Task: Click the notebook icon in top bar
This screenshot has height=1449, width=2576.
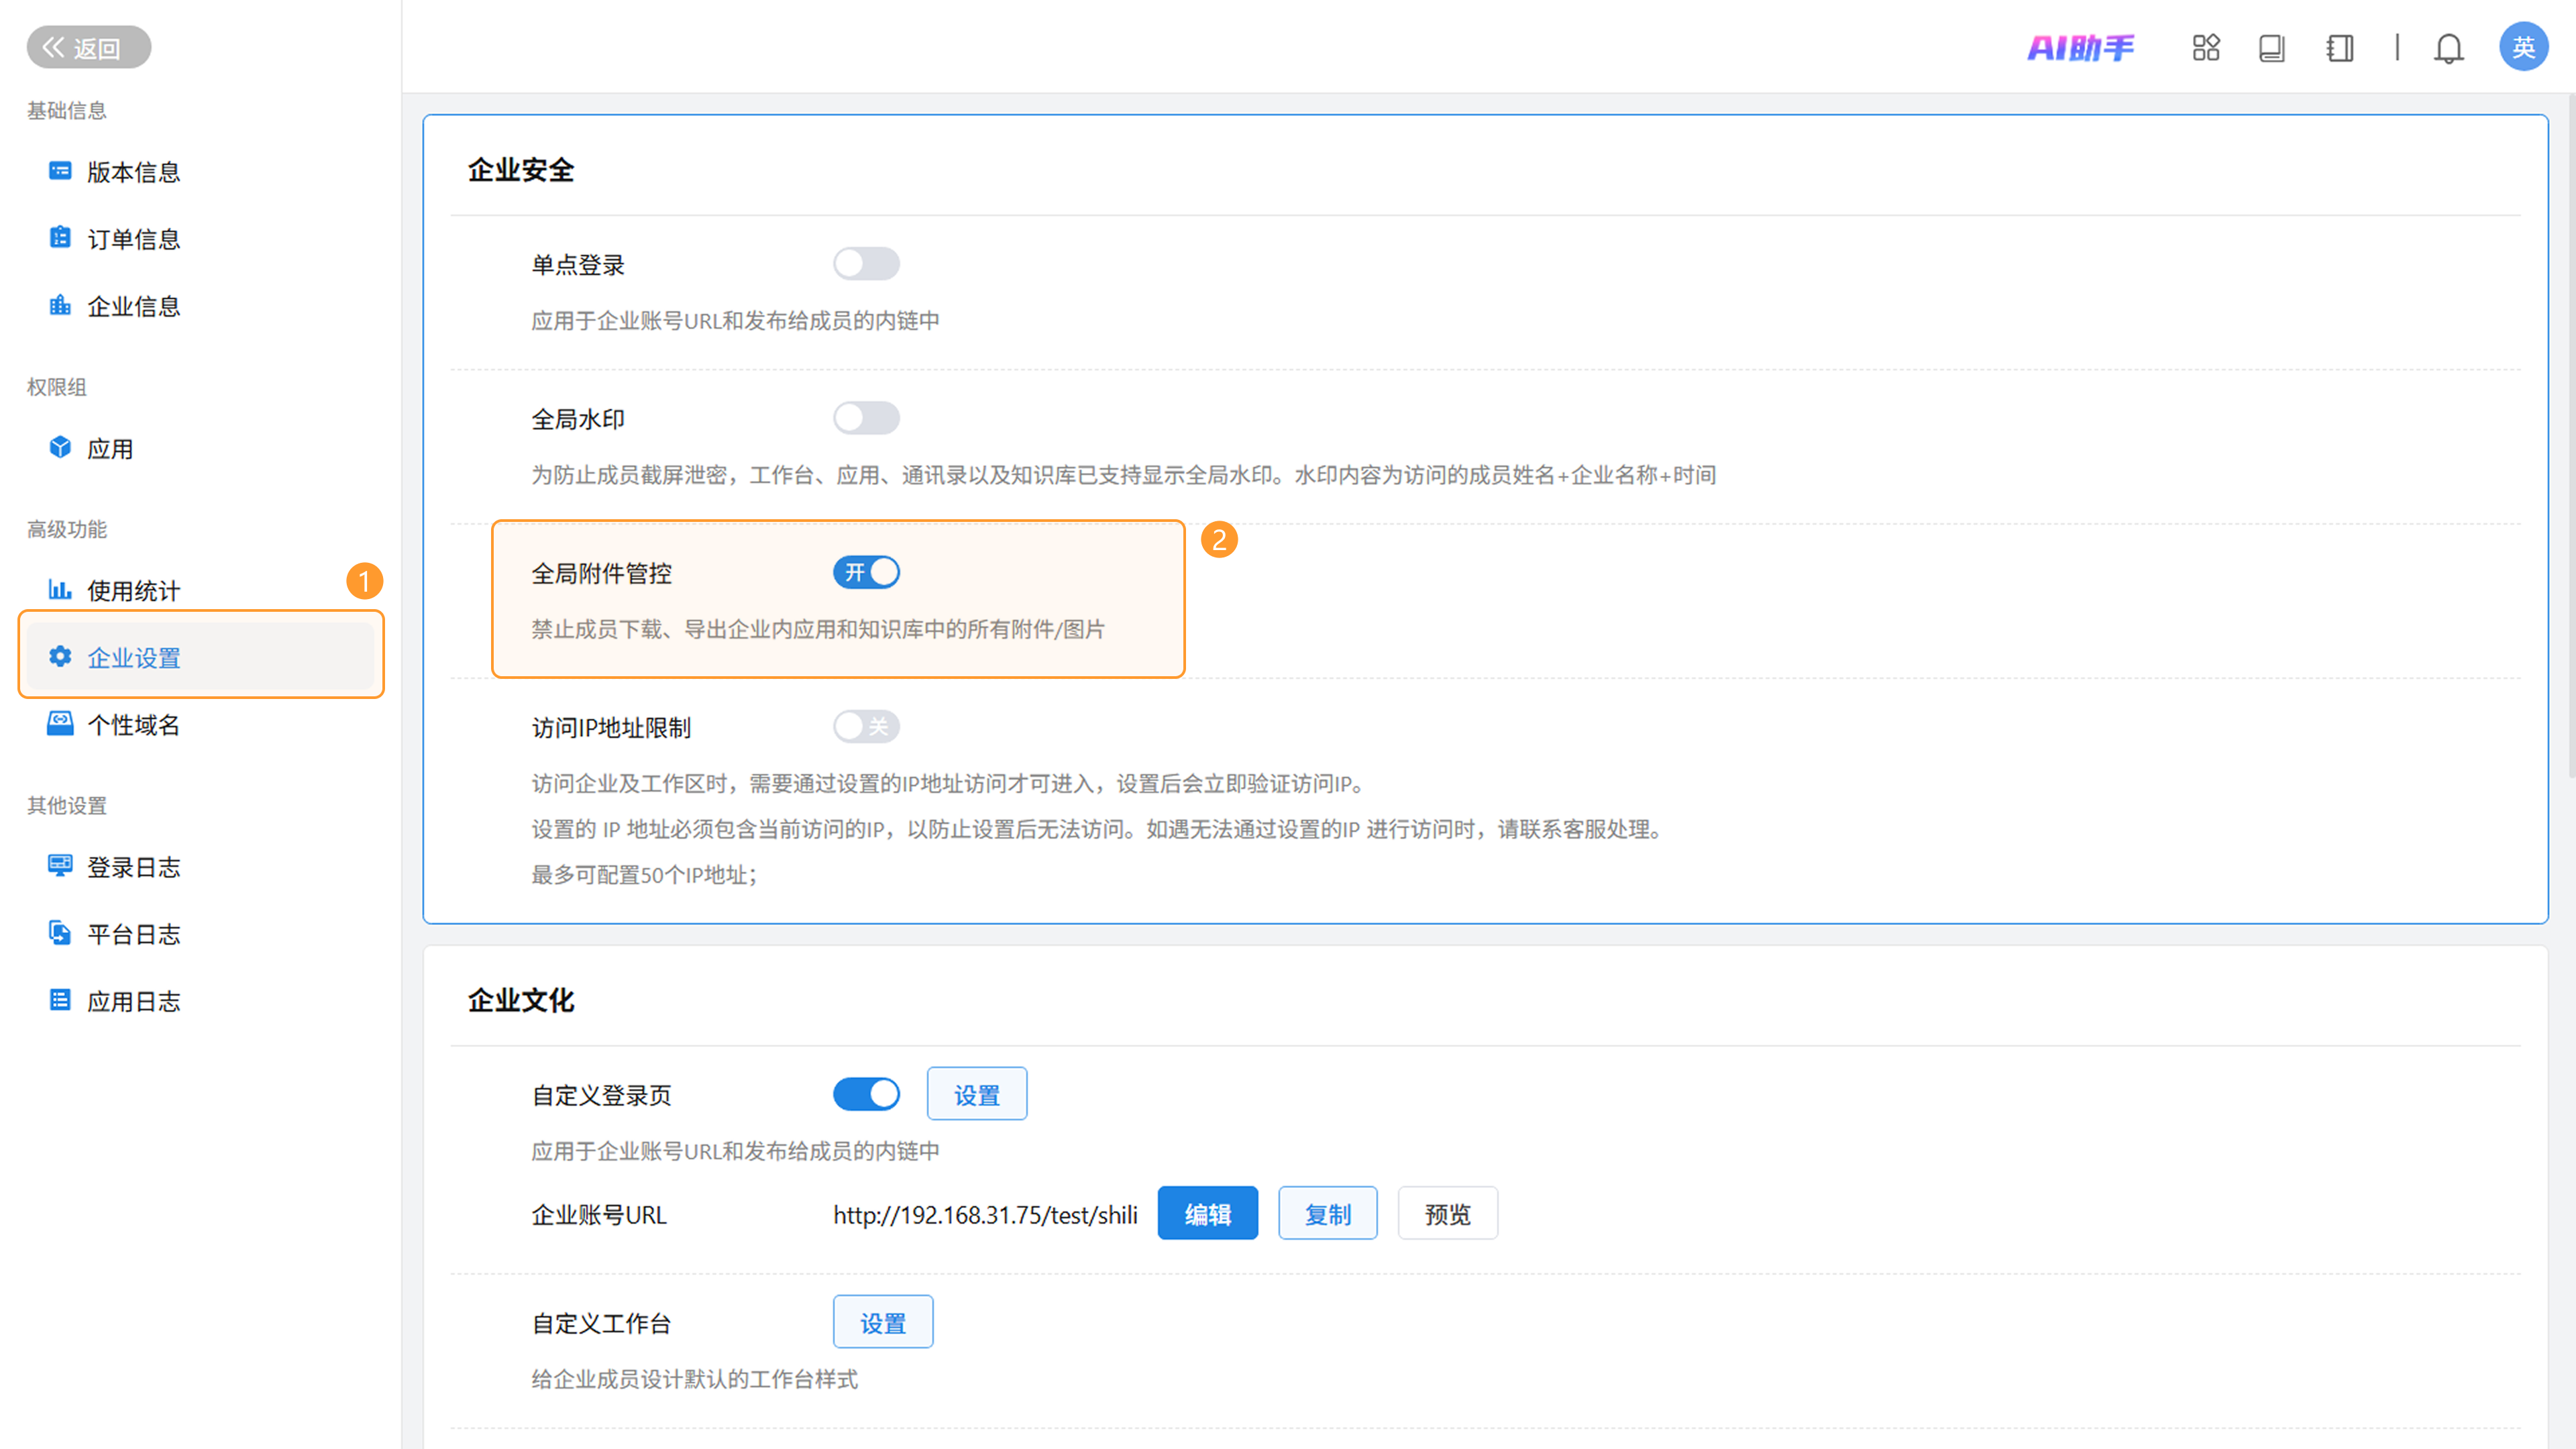Action: click(2339, 48)
